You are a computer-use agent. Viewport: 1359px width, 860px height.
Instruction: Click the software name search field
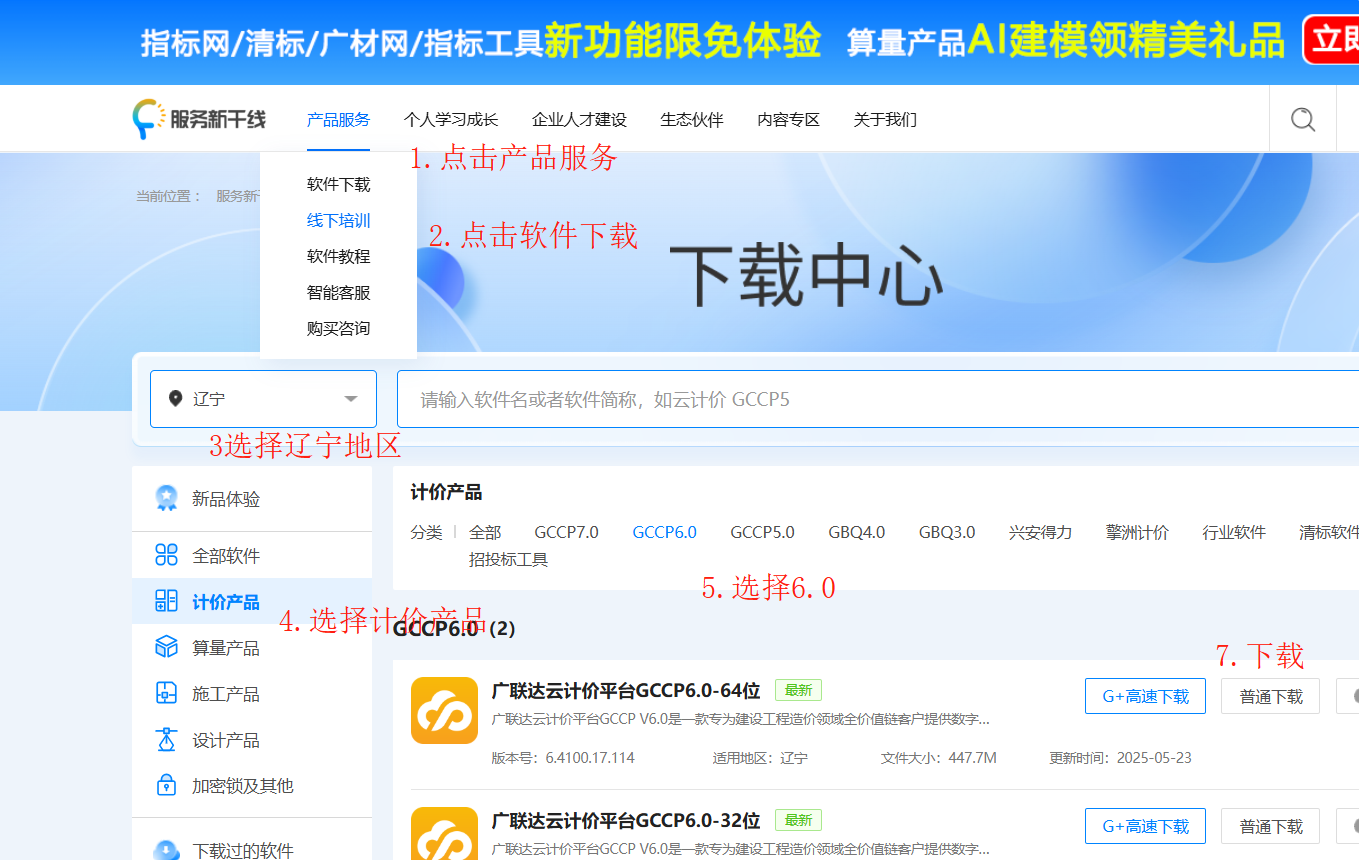[878, 399]
